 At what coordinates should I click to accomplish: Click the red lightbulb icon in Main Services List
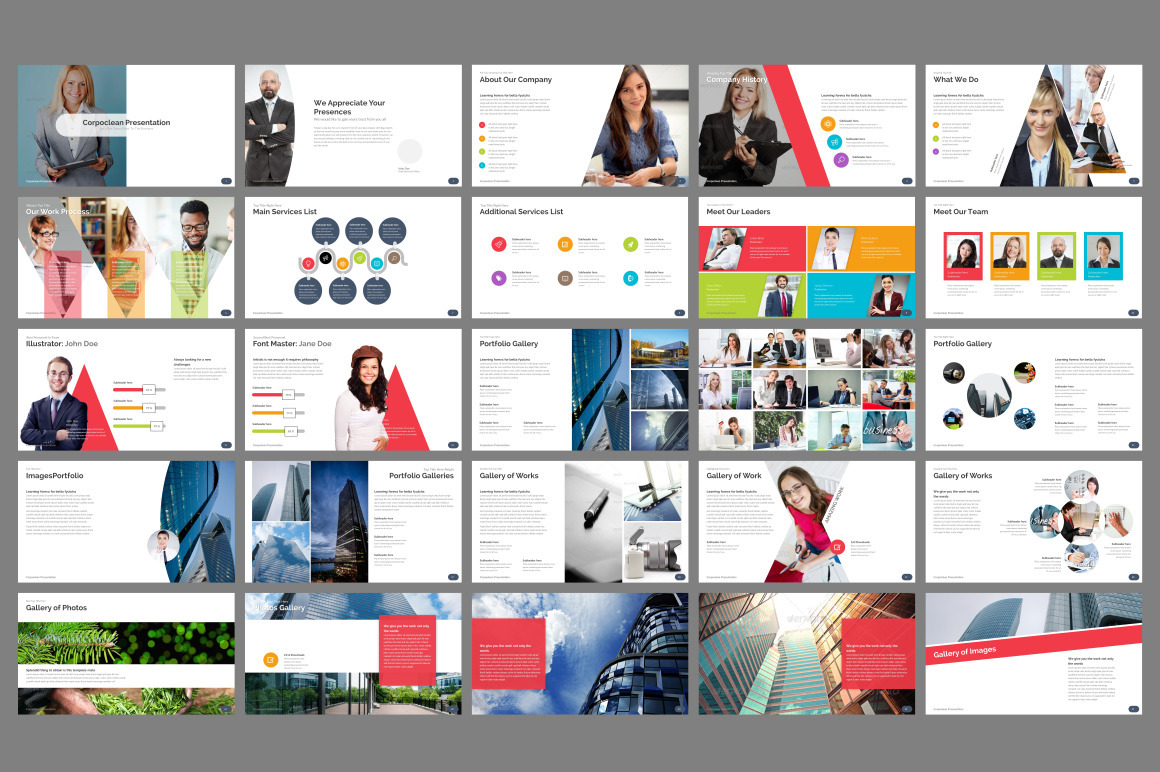(x=307, y=262)
